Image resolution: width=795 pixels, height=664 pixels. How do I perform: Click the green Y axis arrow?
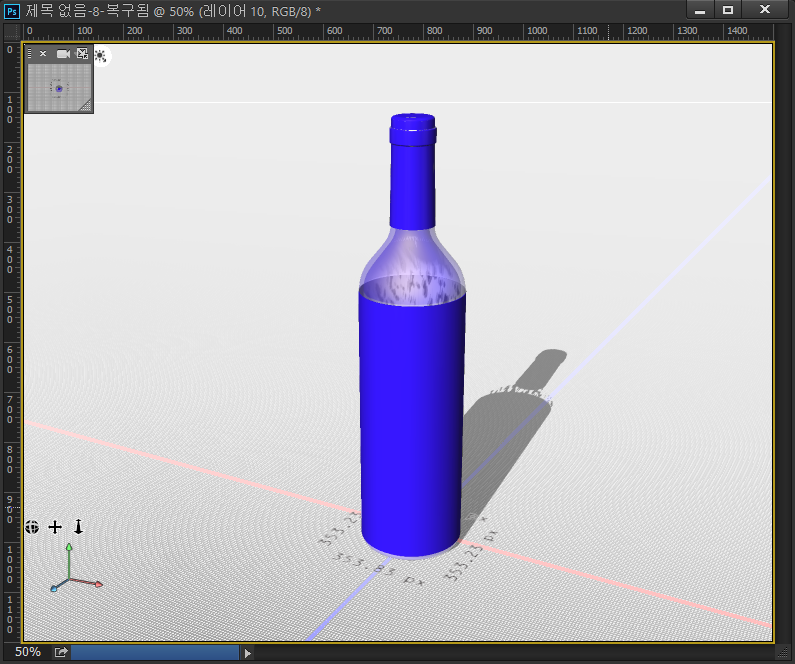[68, 548]
